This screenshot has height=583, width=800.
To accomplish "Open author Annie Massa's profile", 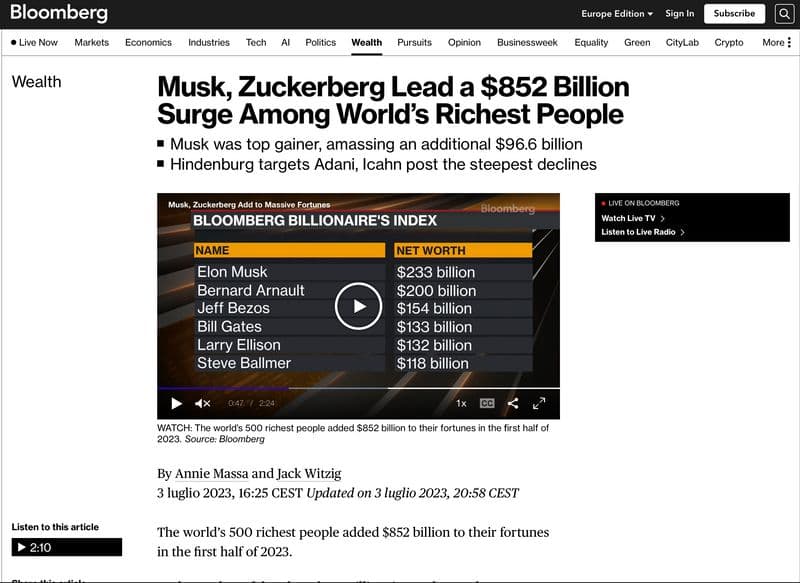I will pos(211,474).
